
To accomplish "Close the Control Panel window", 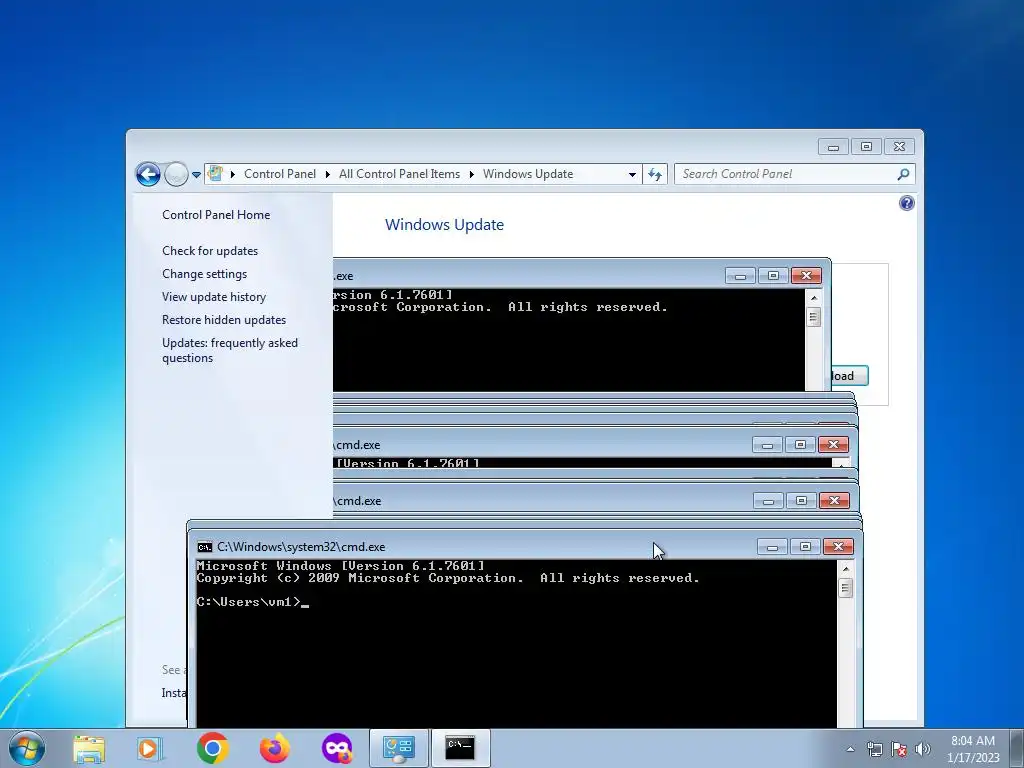I will [x=899, y=147].
